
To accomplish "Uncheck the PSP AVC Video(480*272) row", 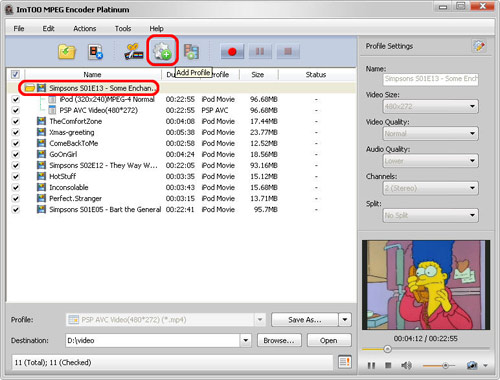I will click(x=16, y=110).
